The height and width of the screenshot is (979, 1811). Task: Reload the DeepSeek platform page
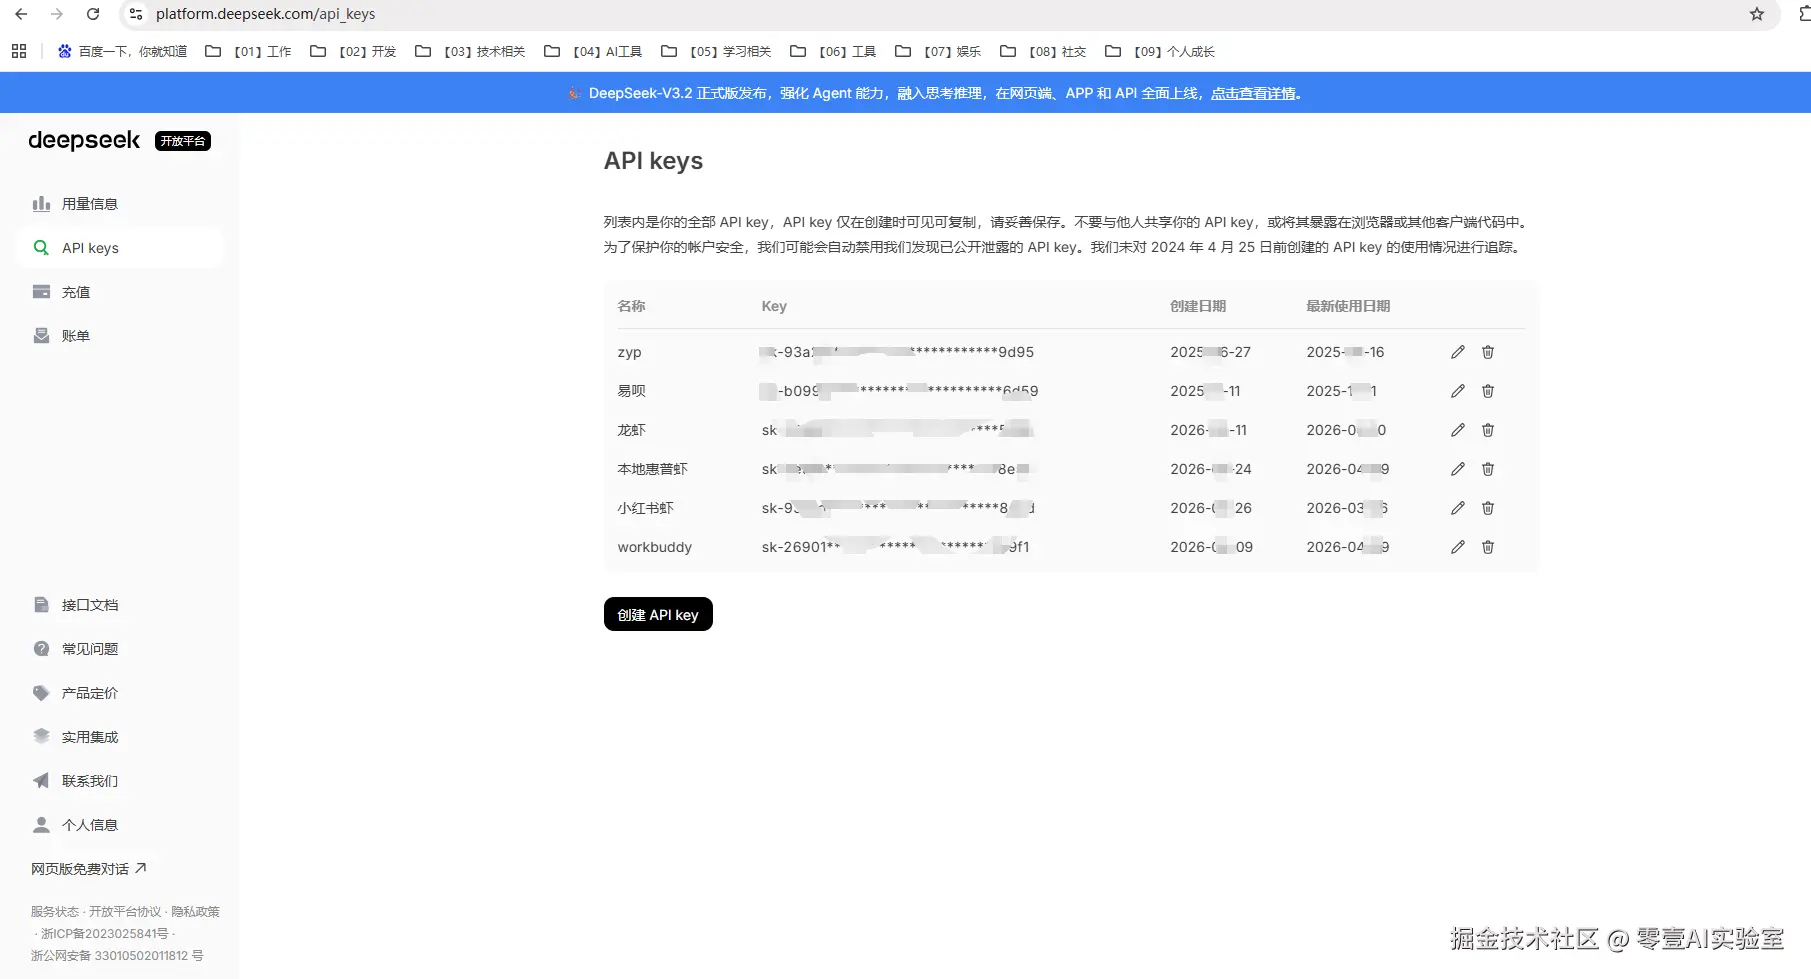pos(93,14)
